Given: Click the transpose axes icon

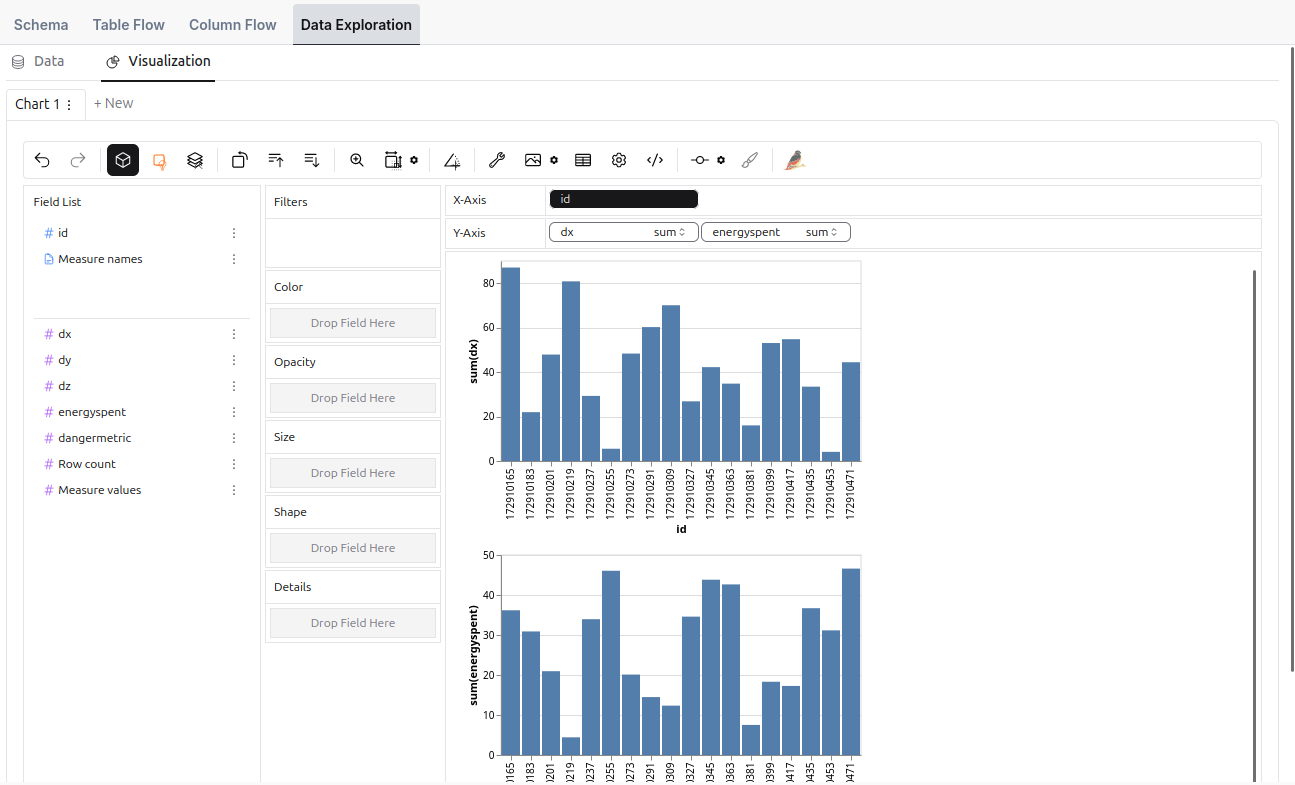Looking at the screenshot, I should coord(240,160).
